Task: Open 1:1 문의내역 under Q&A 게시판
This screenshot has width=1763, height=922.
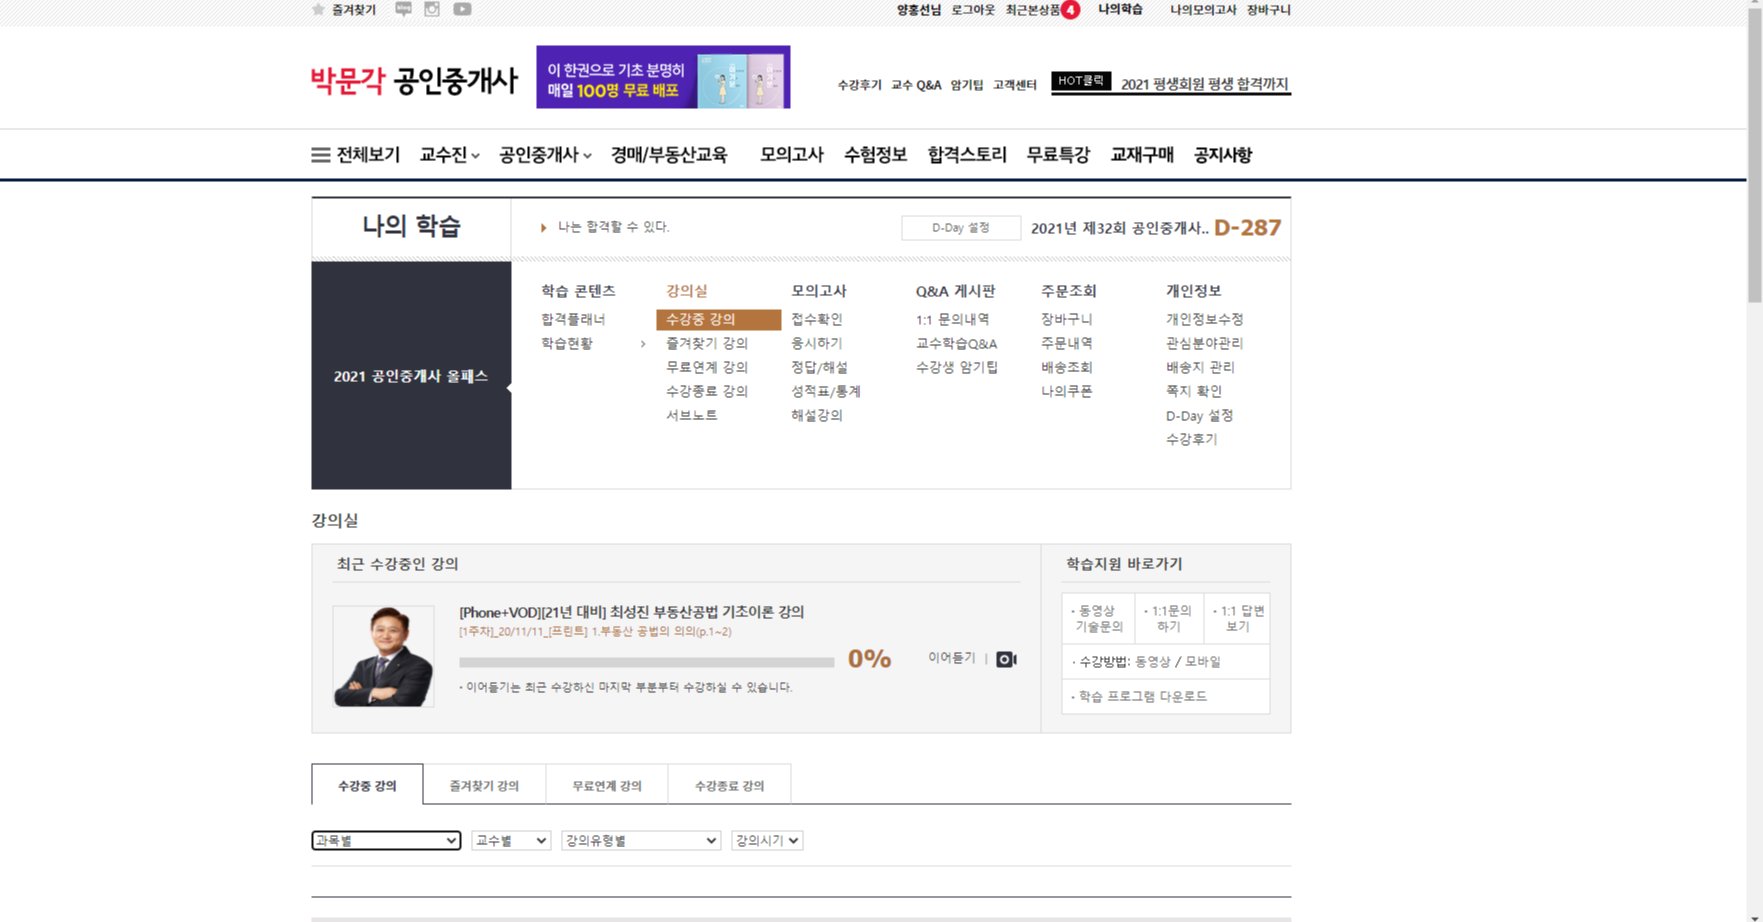Action: [x=952, y=319]
